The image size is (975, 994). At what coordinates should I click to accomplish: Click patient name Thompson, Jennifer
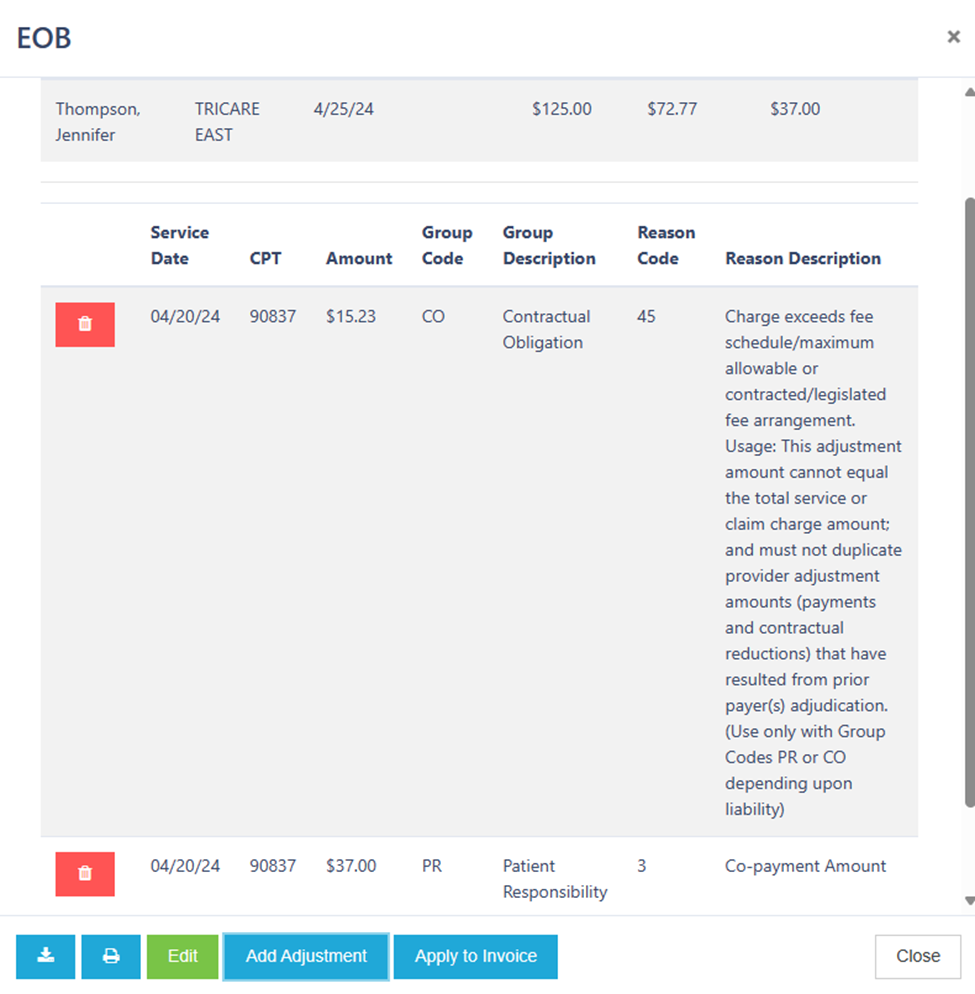(98, 122)
